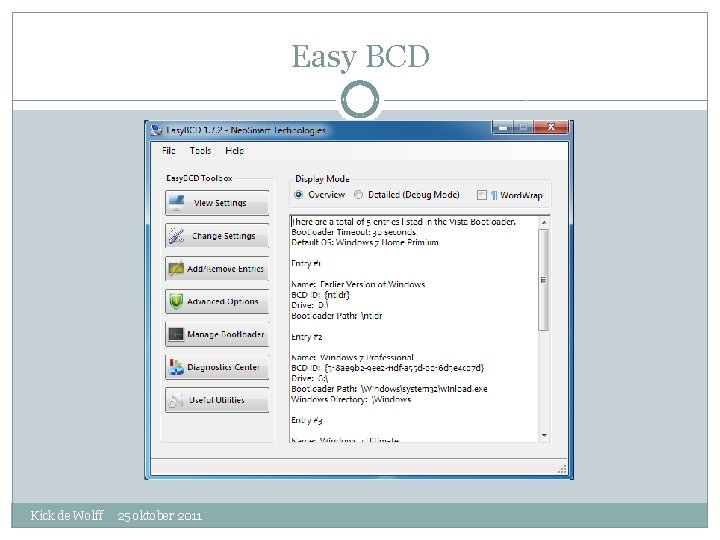Viewport: 720px width, 540px height.
Task: Click the 'Entry #2' heading text
Action: (307, 337)
